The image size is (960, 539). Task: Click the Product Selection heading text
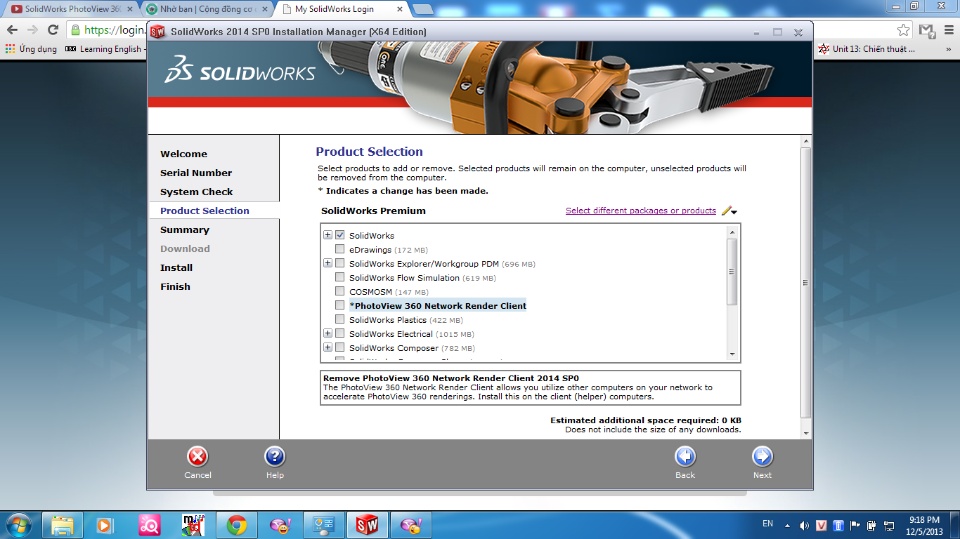click(369, 152)
